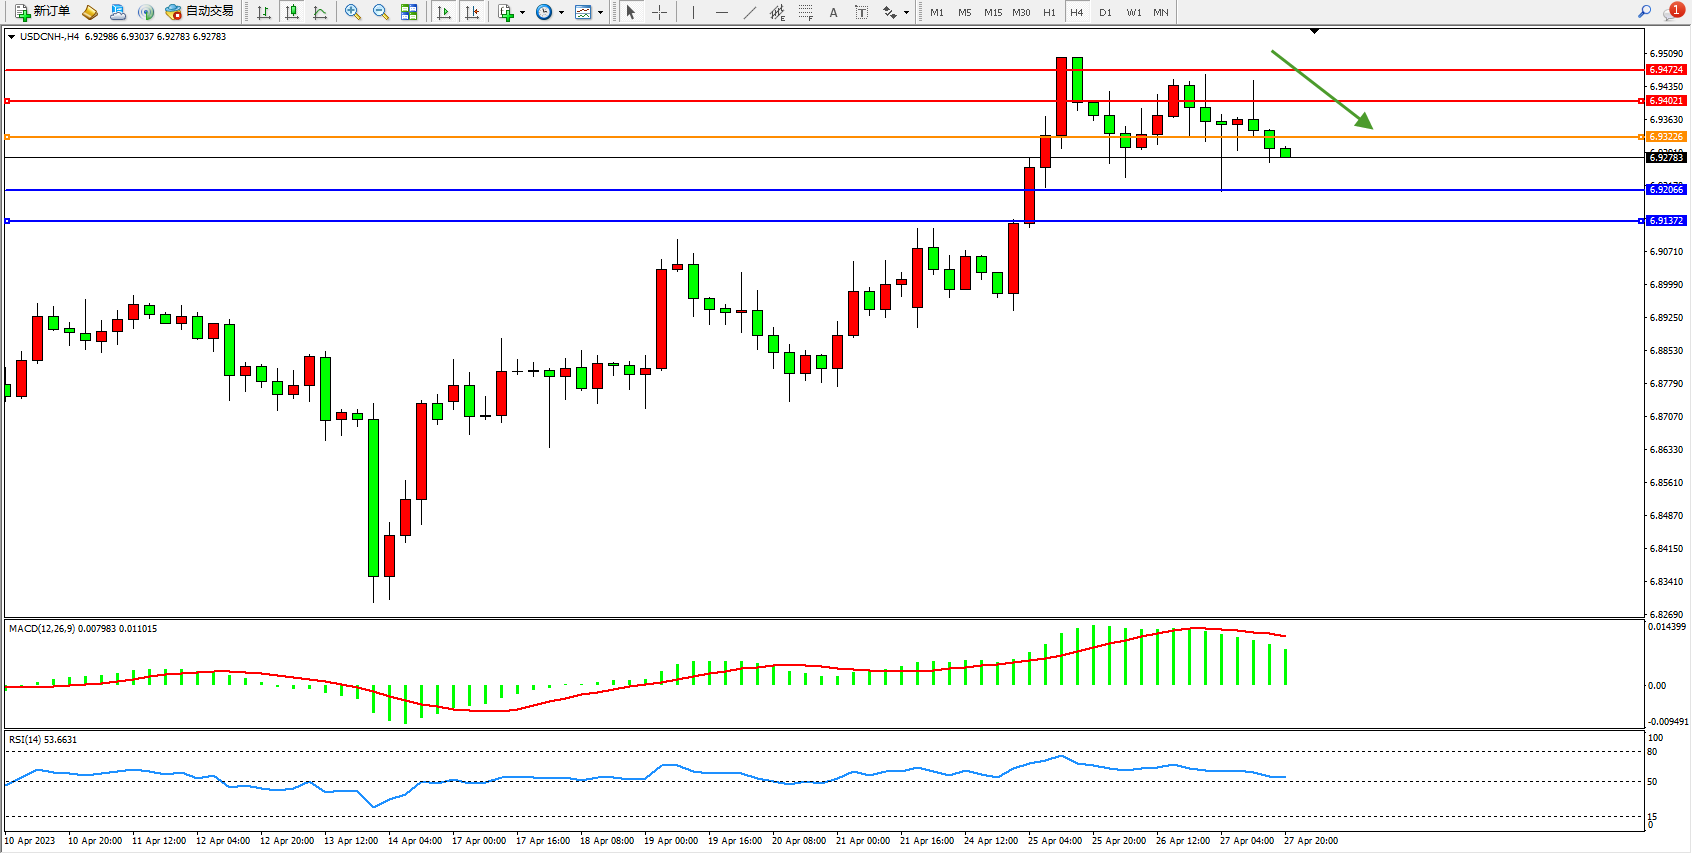This screenshot has width=1692, height=854.
Task: Switch chart to bar chart view
Action: pos(264,12)
